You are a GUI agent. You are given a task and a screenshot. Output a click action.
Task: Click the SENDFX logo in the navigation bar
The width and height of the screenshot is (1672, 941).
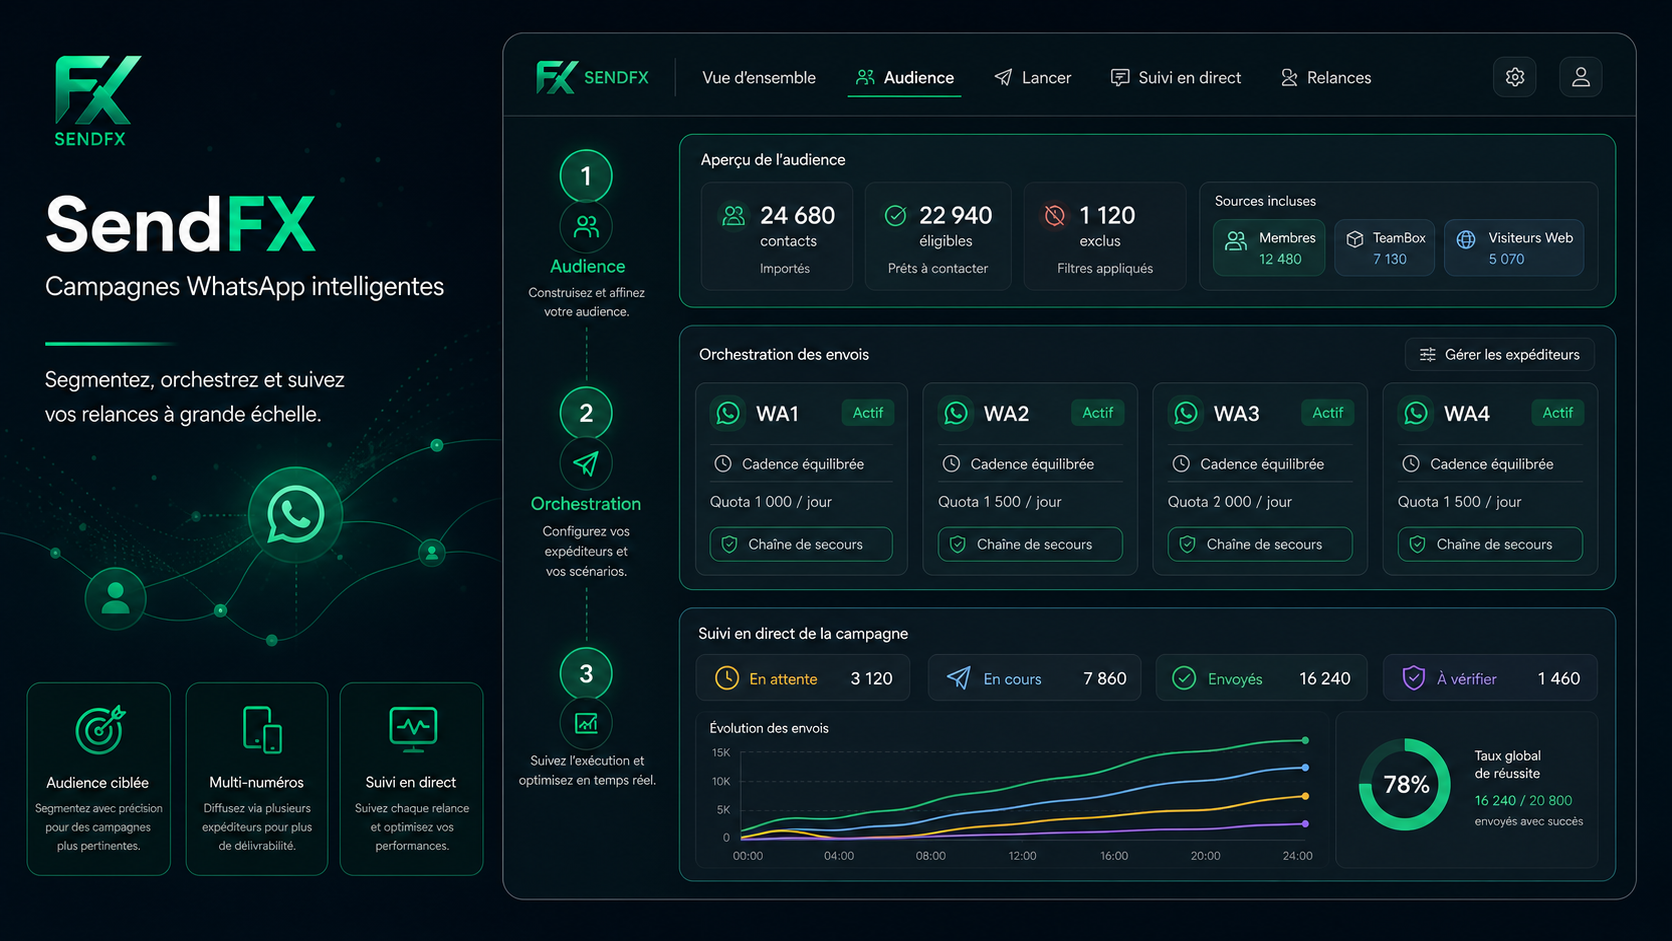592,77
